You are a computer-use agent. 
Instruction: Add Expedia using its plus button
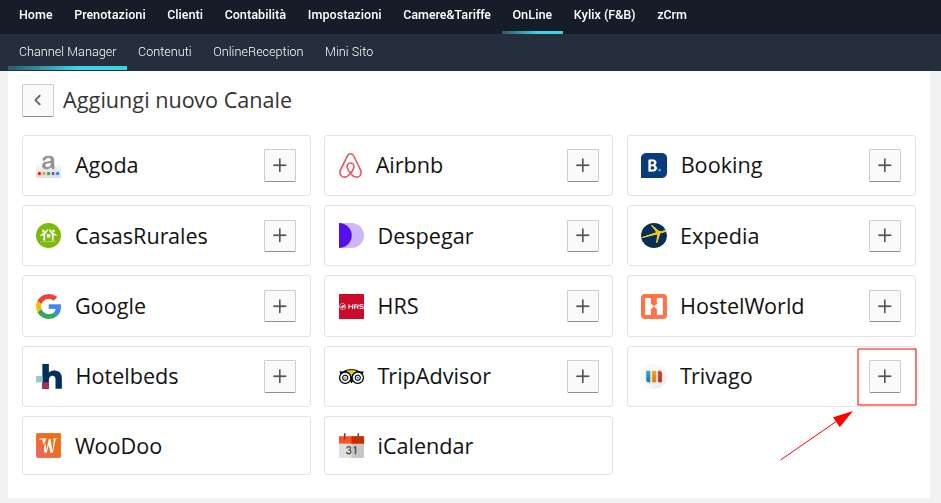(884, 236)
